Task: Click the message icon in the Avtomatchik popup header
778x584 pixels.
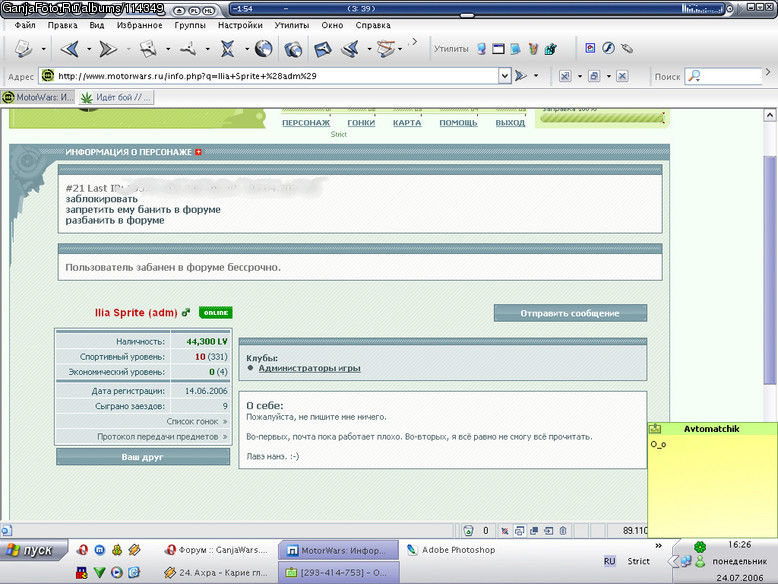Action: pos(655,429)
